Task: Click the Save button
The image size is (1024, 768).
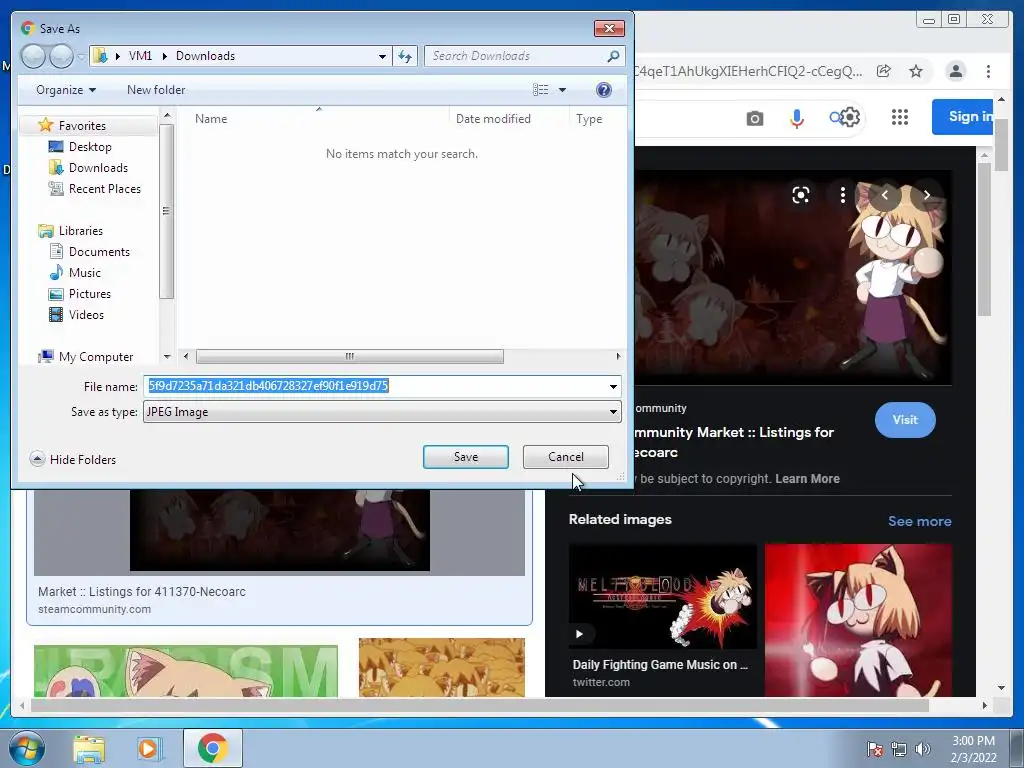Action: tap(466, 457)
